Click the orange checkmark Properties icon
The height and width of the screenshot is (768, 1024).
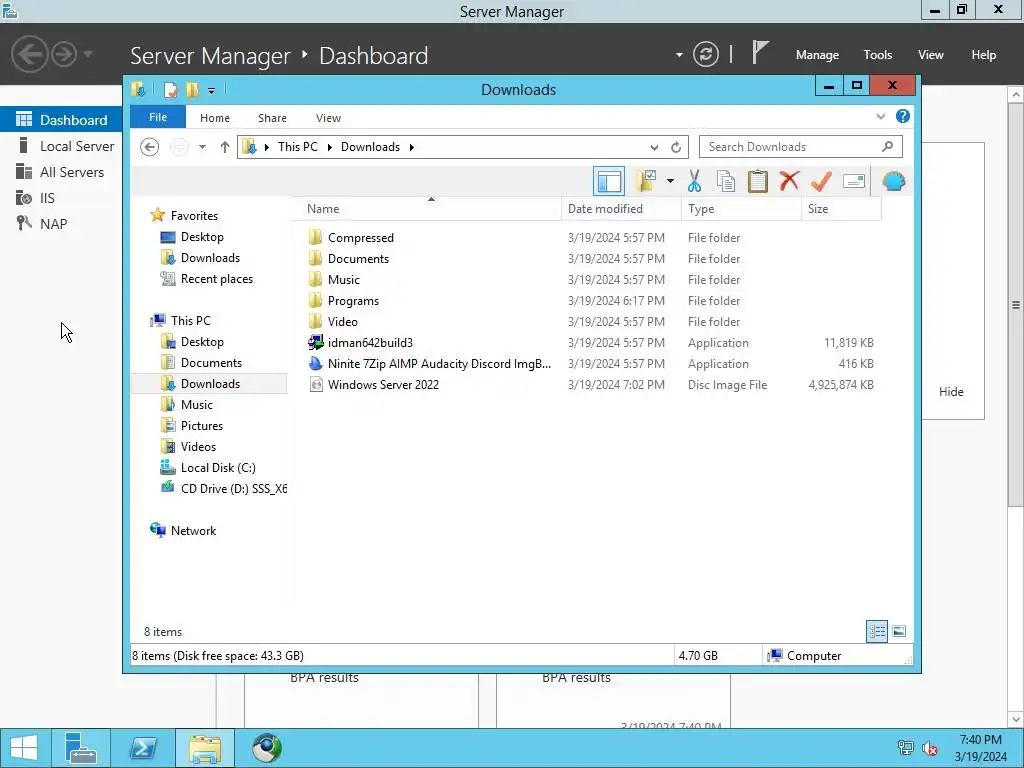pyautogui.click(x=821, y=181)
